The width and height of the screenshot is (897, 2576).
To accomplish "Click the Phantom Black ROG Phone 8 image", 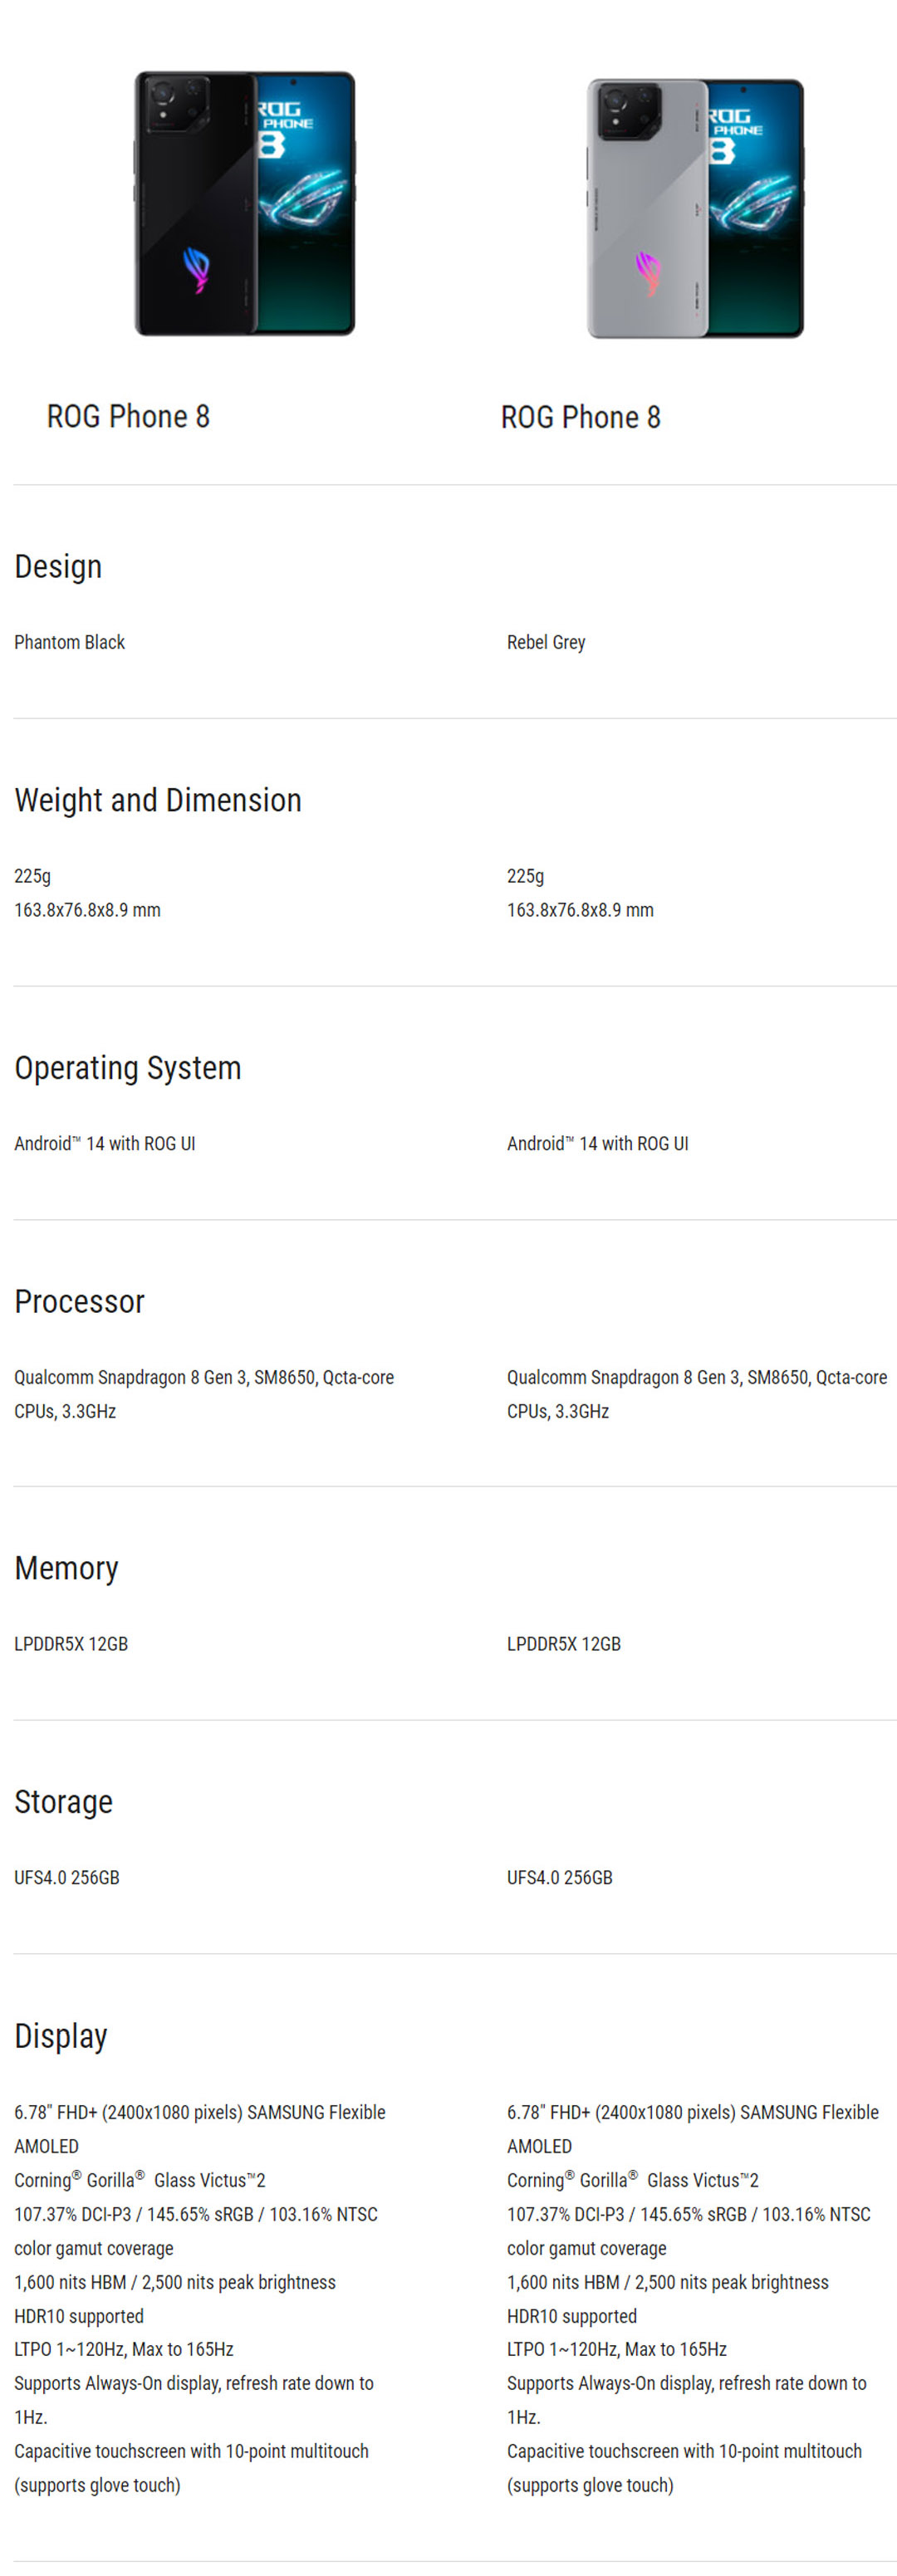I will click(245, 204).
